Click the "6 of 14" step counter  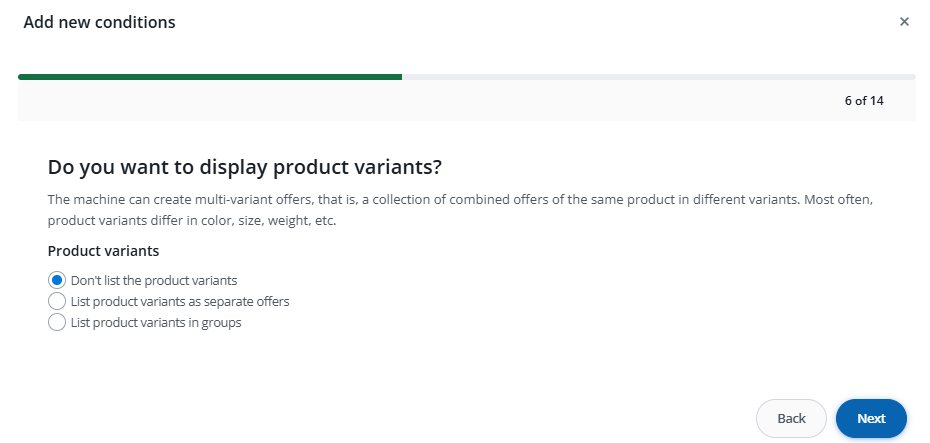863,100
